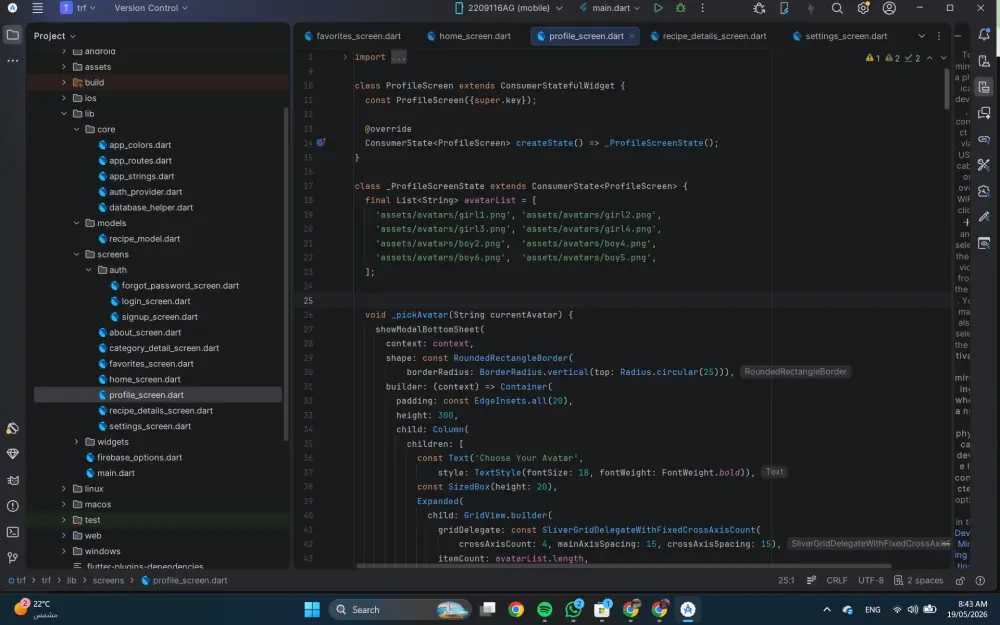This screenshot has height=625, width=1000.
Task: Open the Problems tool window icon
Action: tap(13, 506)
